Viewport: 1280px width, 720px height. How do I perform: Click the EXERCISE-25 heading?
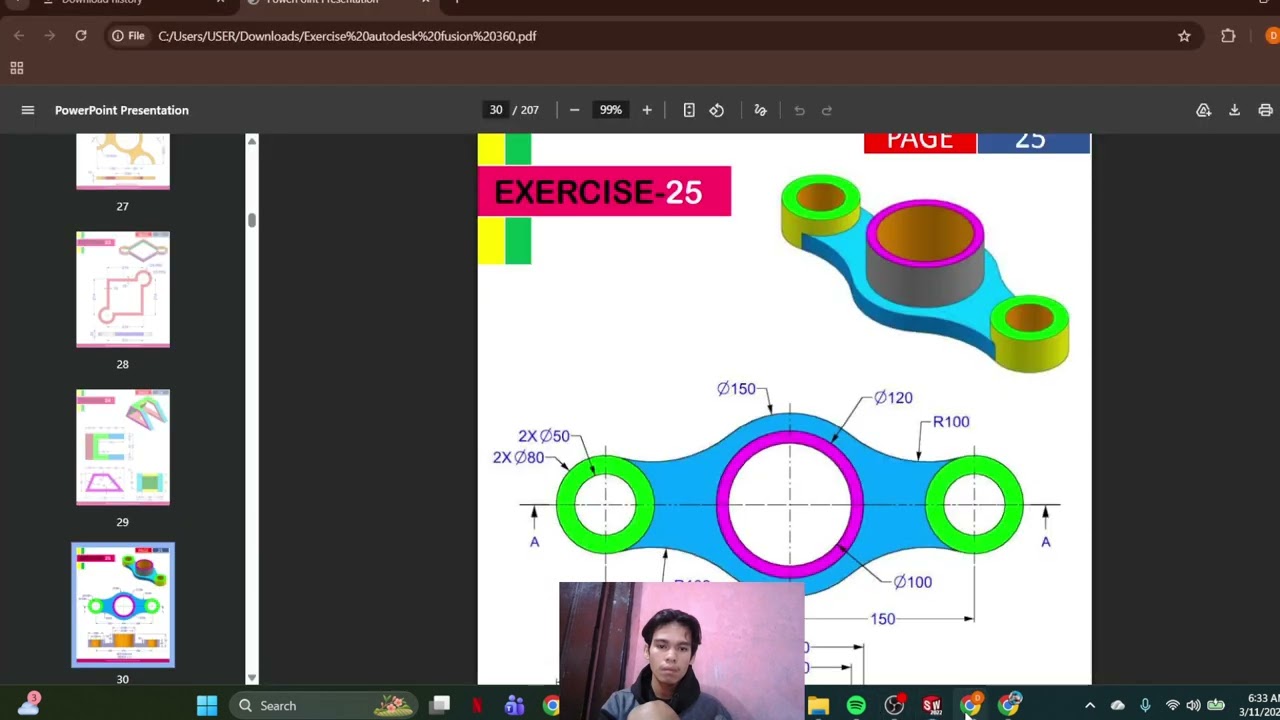click(x=598, y=192)
